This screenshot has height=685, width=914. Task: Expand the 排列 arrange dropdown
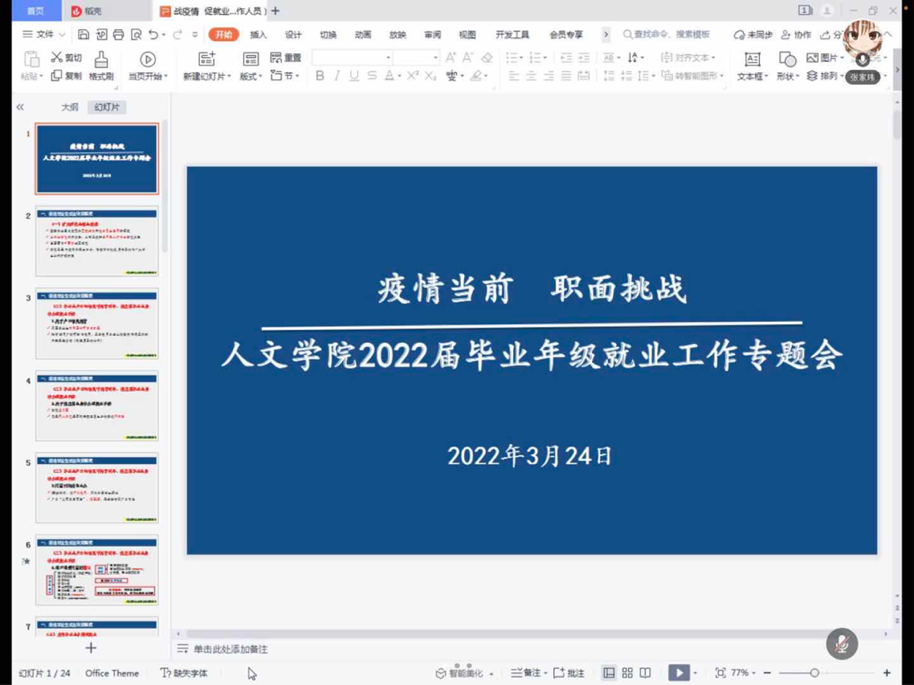click(830, 74)
